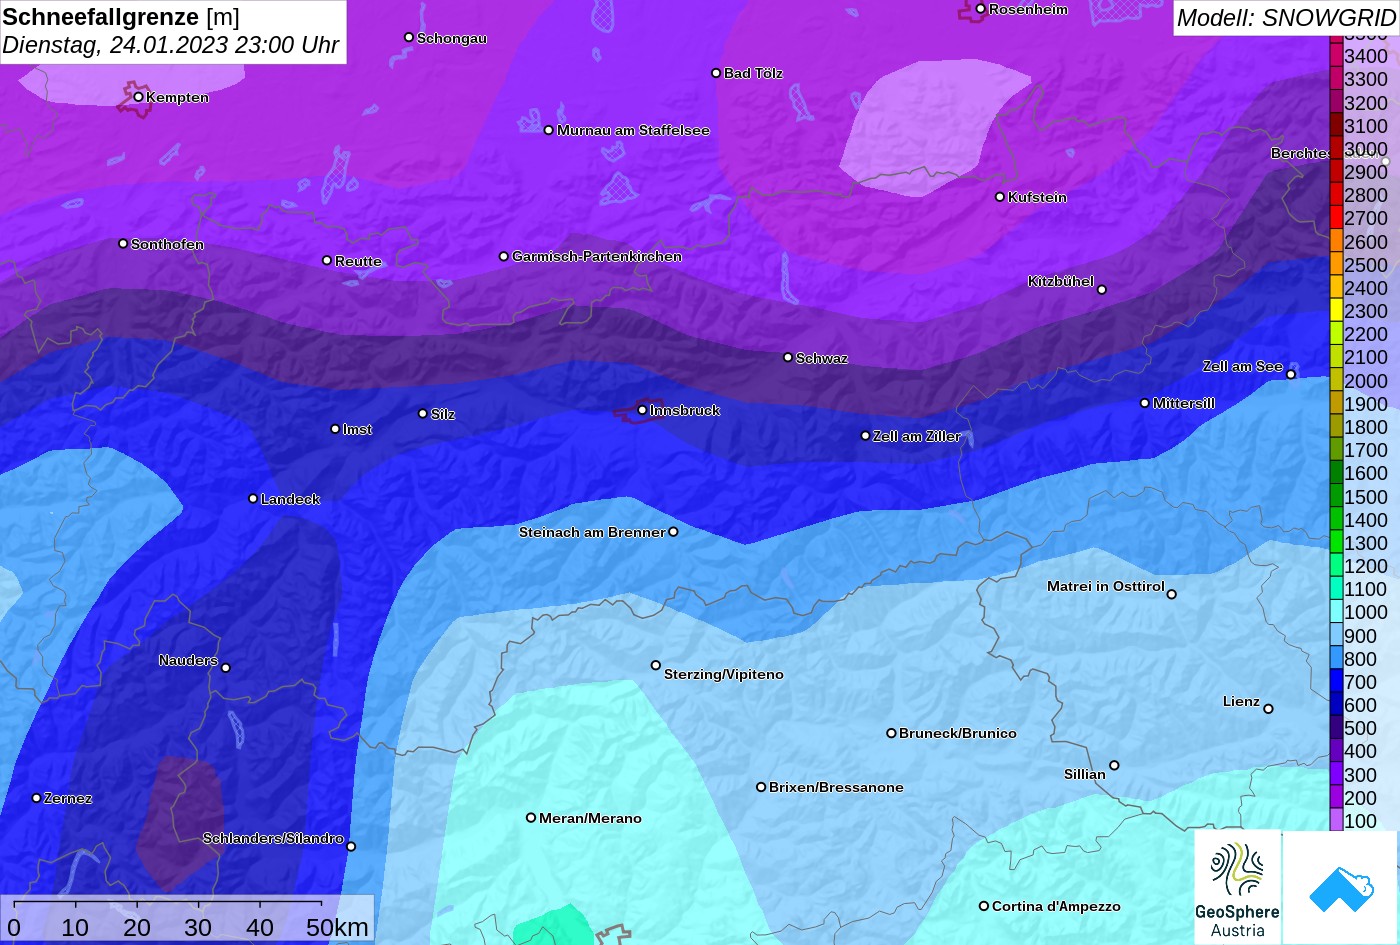Click the 'Modell: SNOWGRID' label
This screenshot has width=1400, height=945.
(1286, 17)
